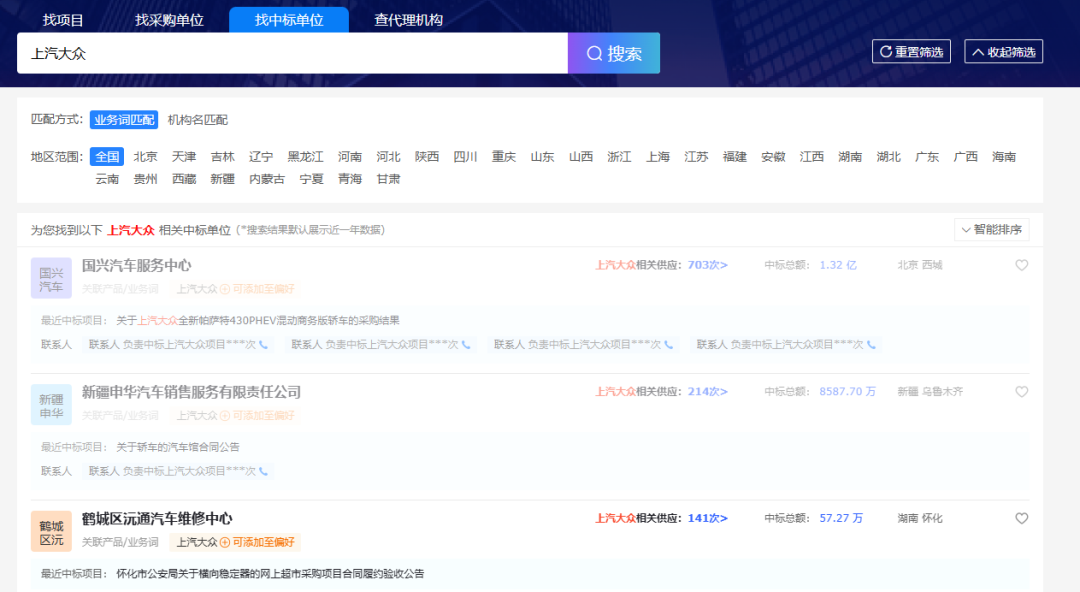
Task: Filter region by 青海
Action: coord(350,179)
